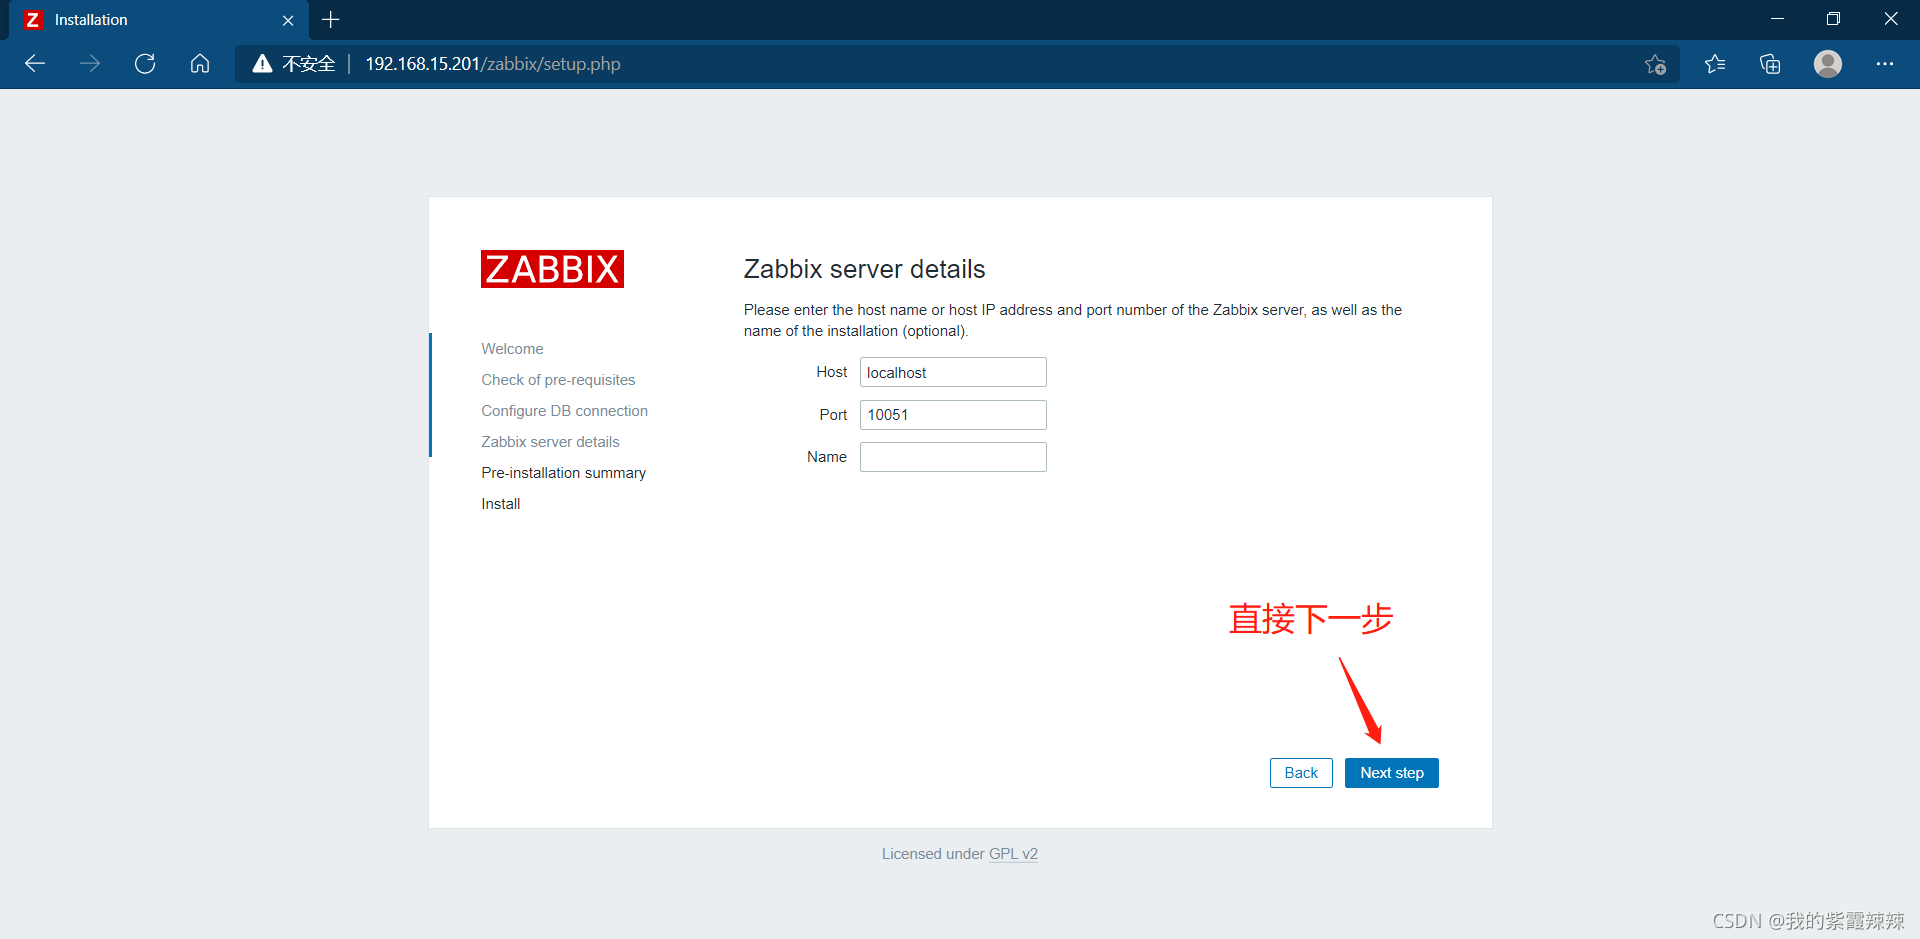This screenshot has width=1920, height=939.
Task: Open the browser settings and more menu
Action: pyautogui.click(x=1885, y=64)
